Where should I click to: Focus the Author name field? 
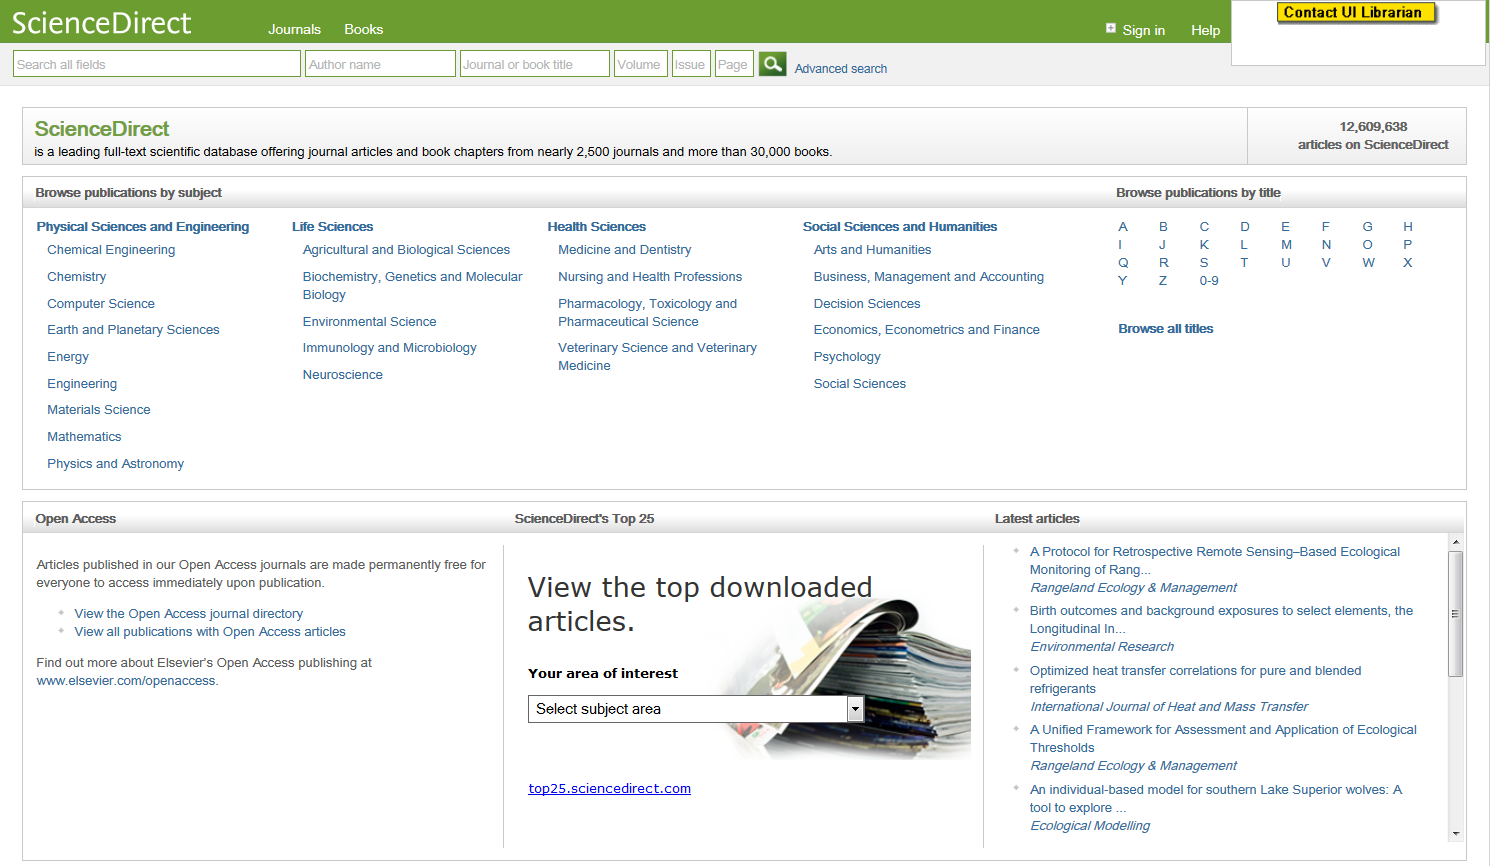pos(380,64)
